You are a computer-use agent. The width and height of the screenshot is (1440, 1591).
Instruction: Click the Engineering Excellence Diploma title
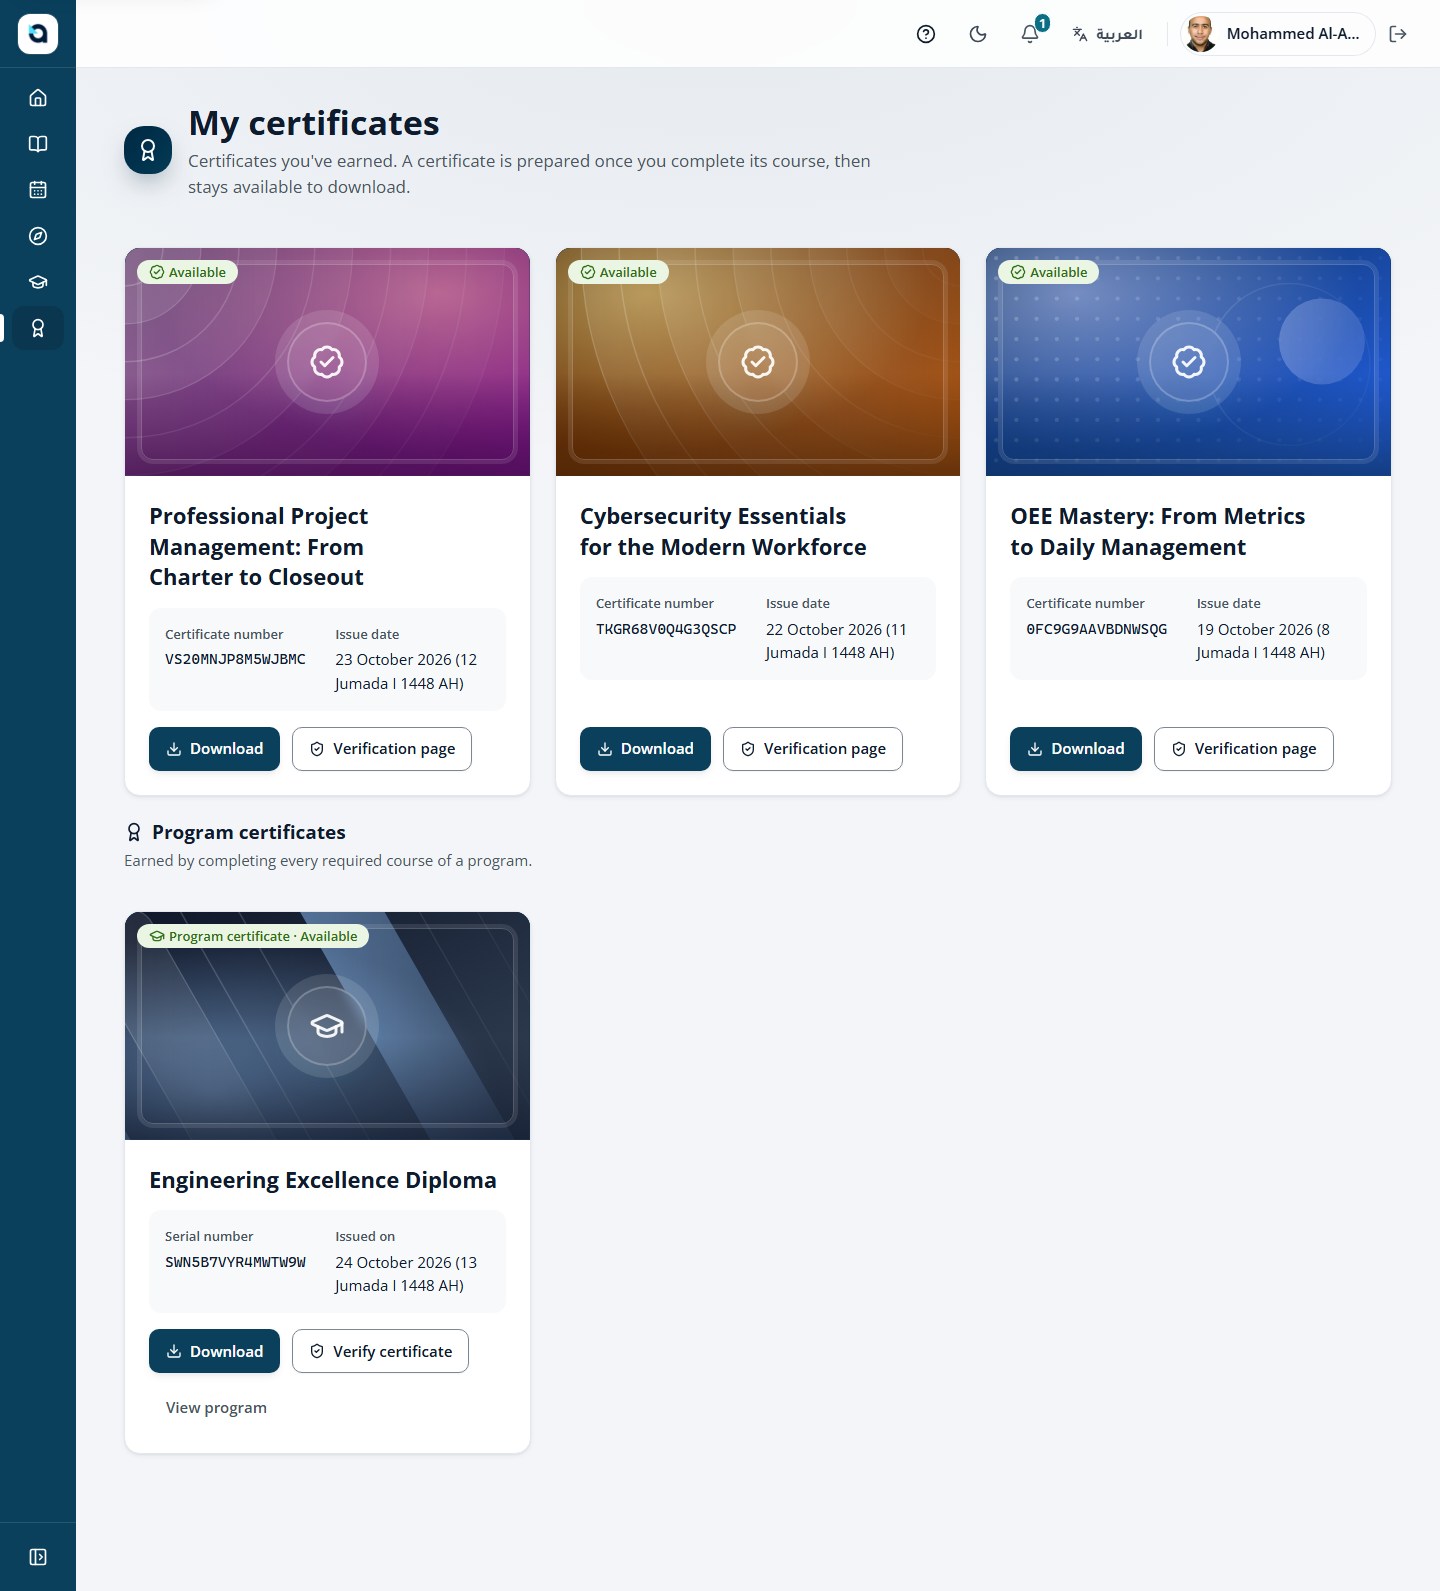(x=323, y=1181)
